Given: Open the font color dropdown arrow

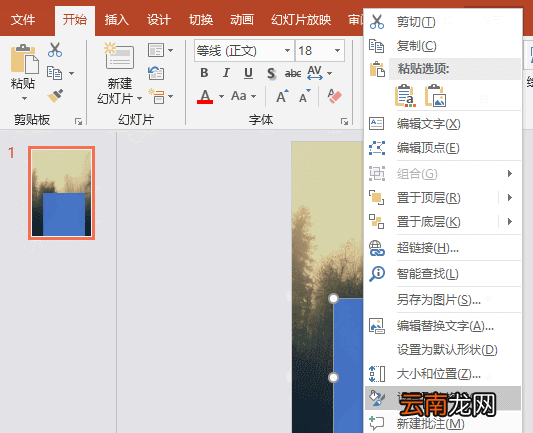Looking at the screenshot, I should (x=221, y=97).
